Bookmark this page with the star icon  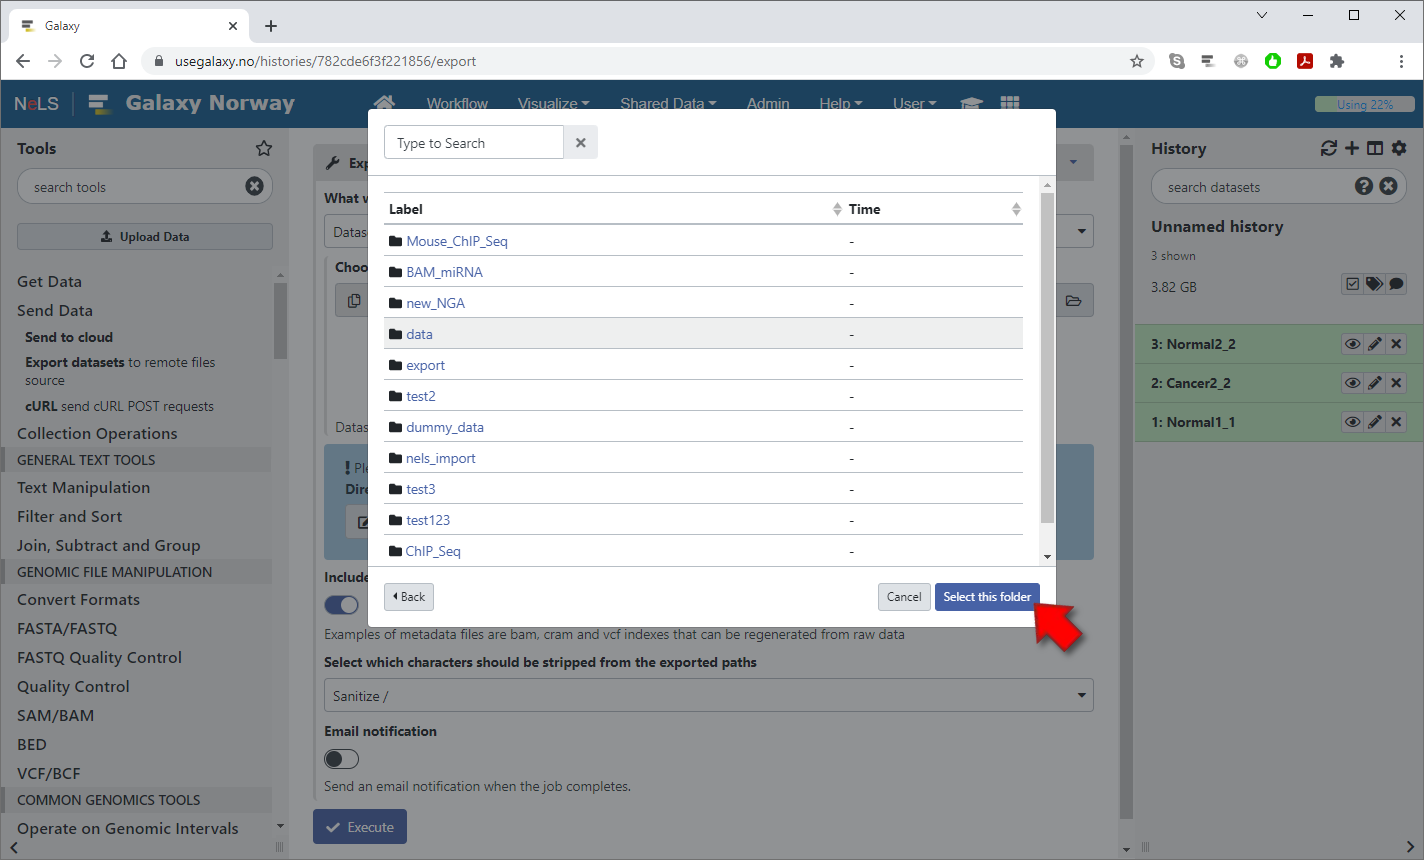(1137, 61)
